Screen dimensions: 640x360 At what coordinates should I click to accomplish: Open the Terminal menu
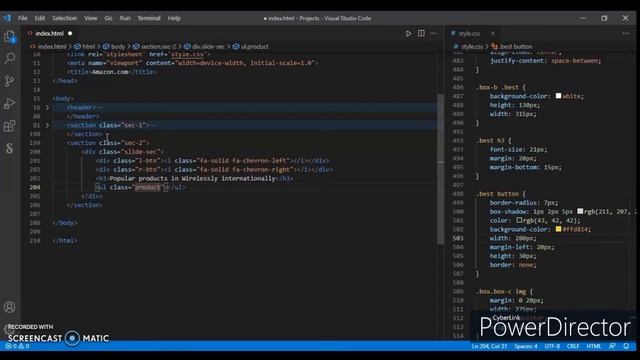point(149,18)
